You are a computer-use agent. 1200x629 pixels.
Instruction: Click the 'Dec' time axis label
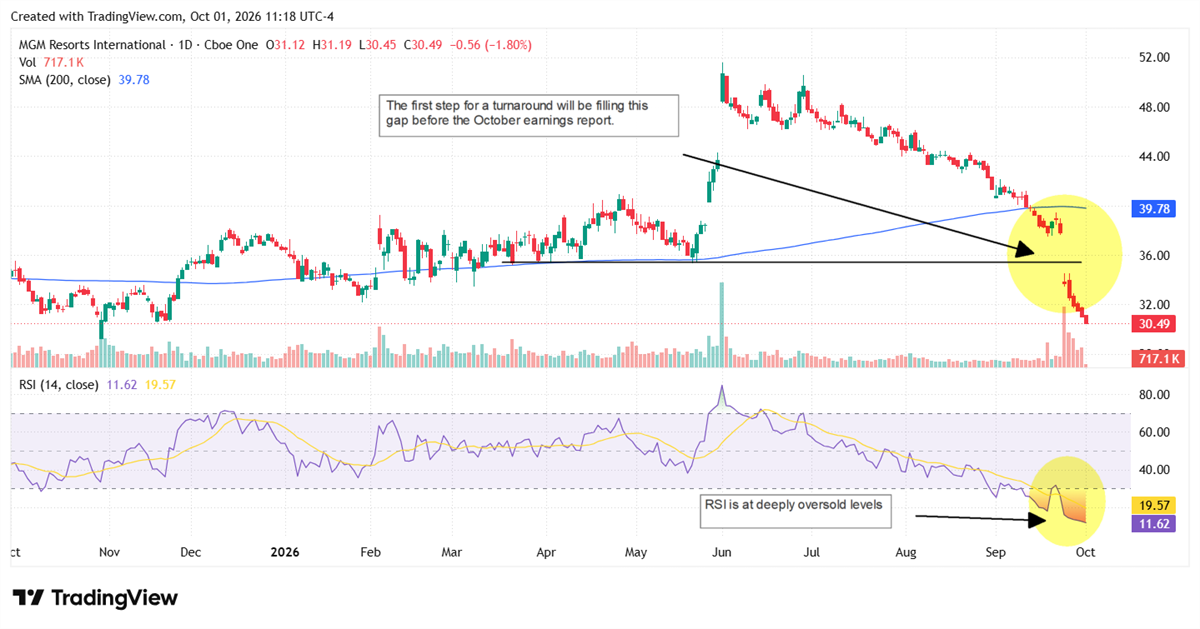[x=191, y=551]
